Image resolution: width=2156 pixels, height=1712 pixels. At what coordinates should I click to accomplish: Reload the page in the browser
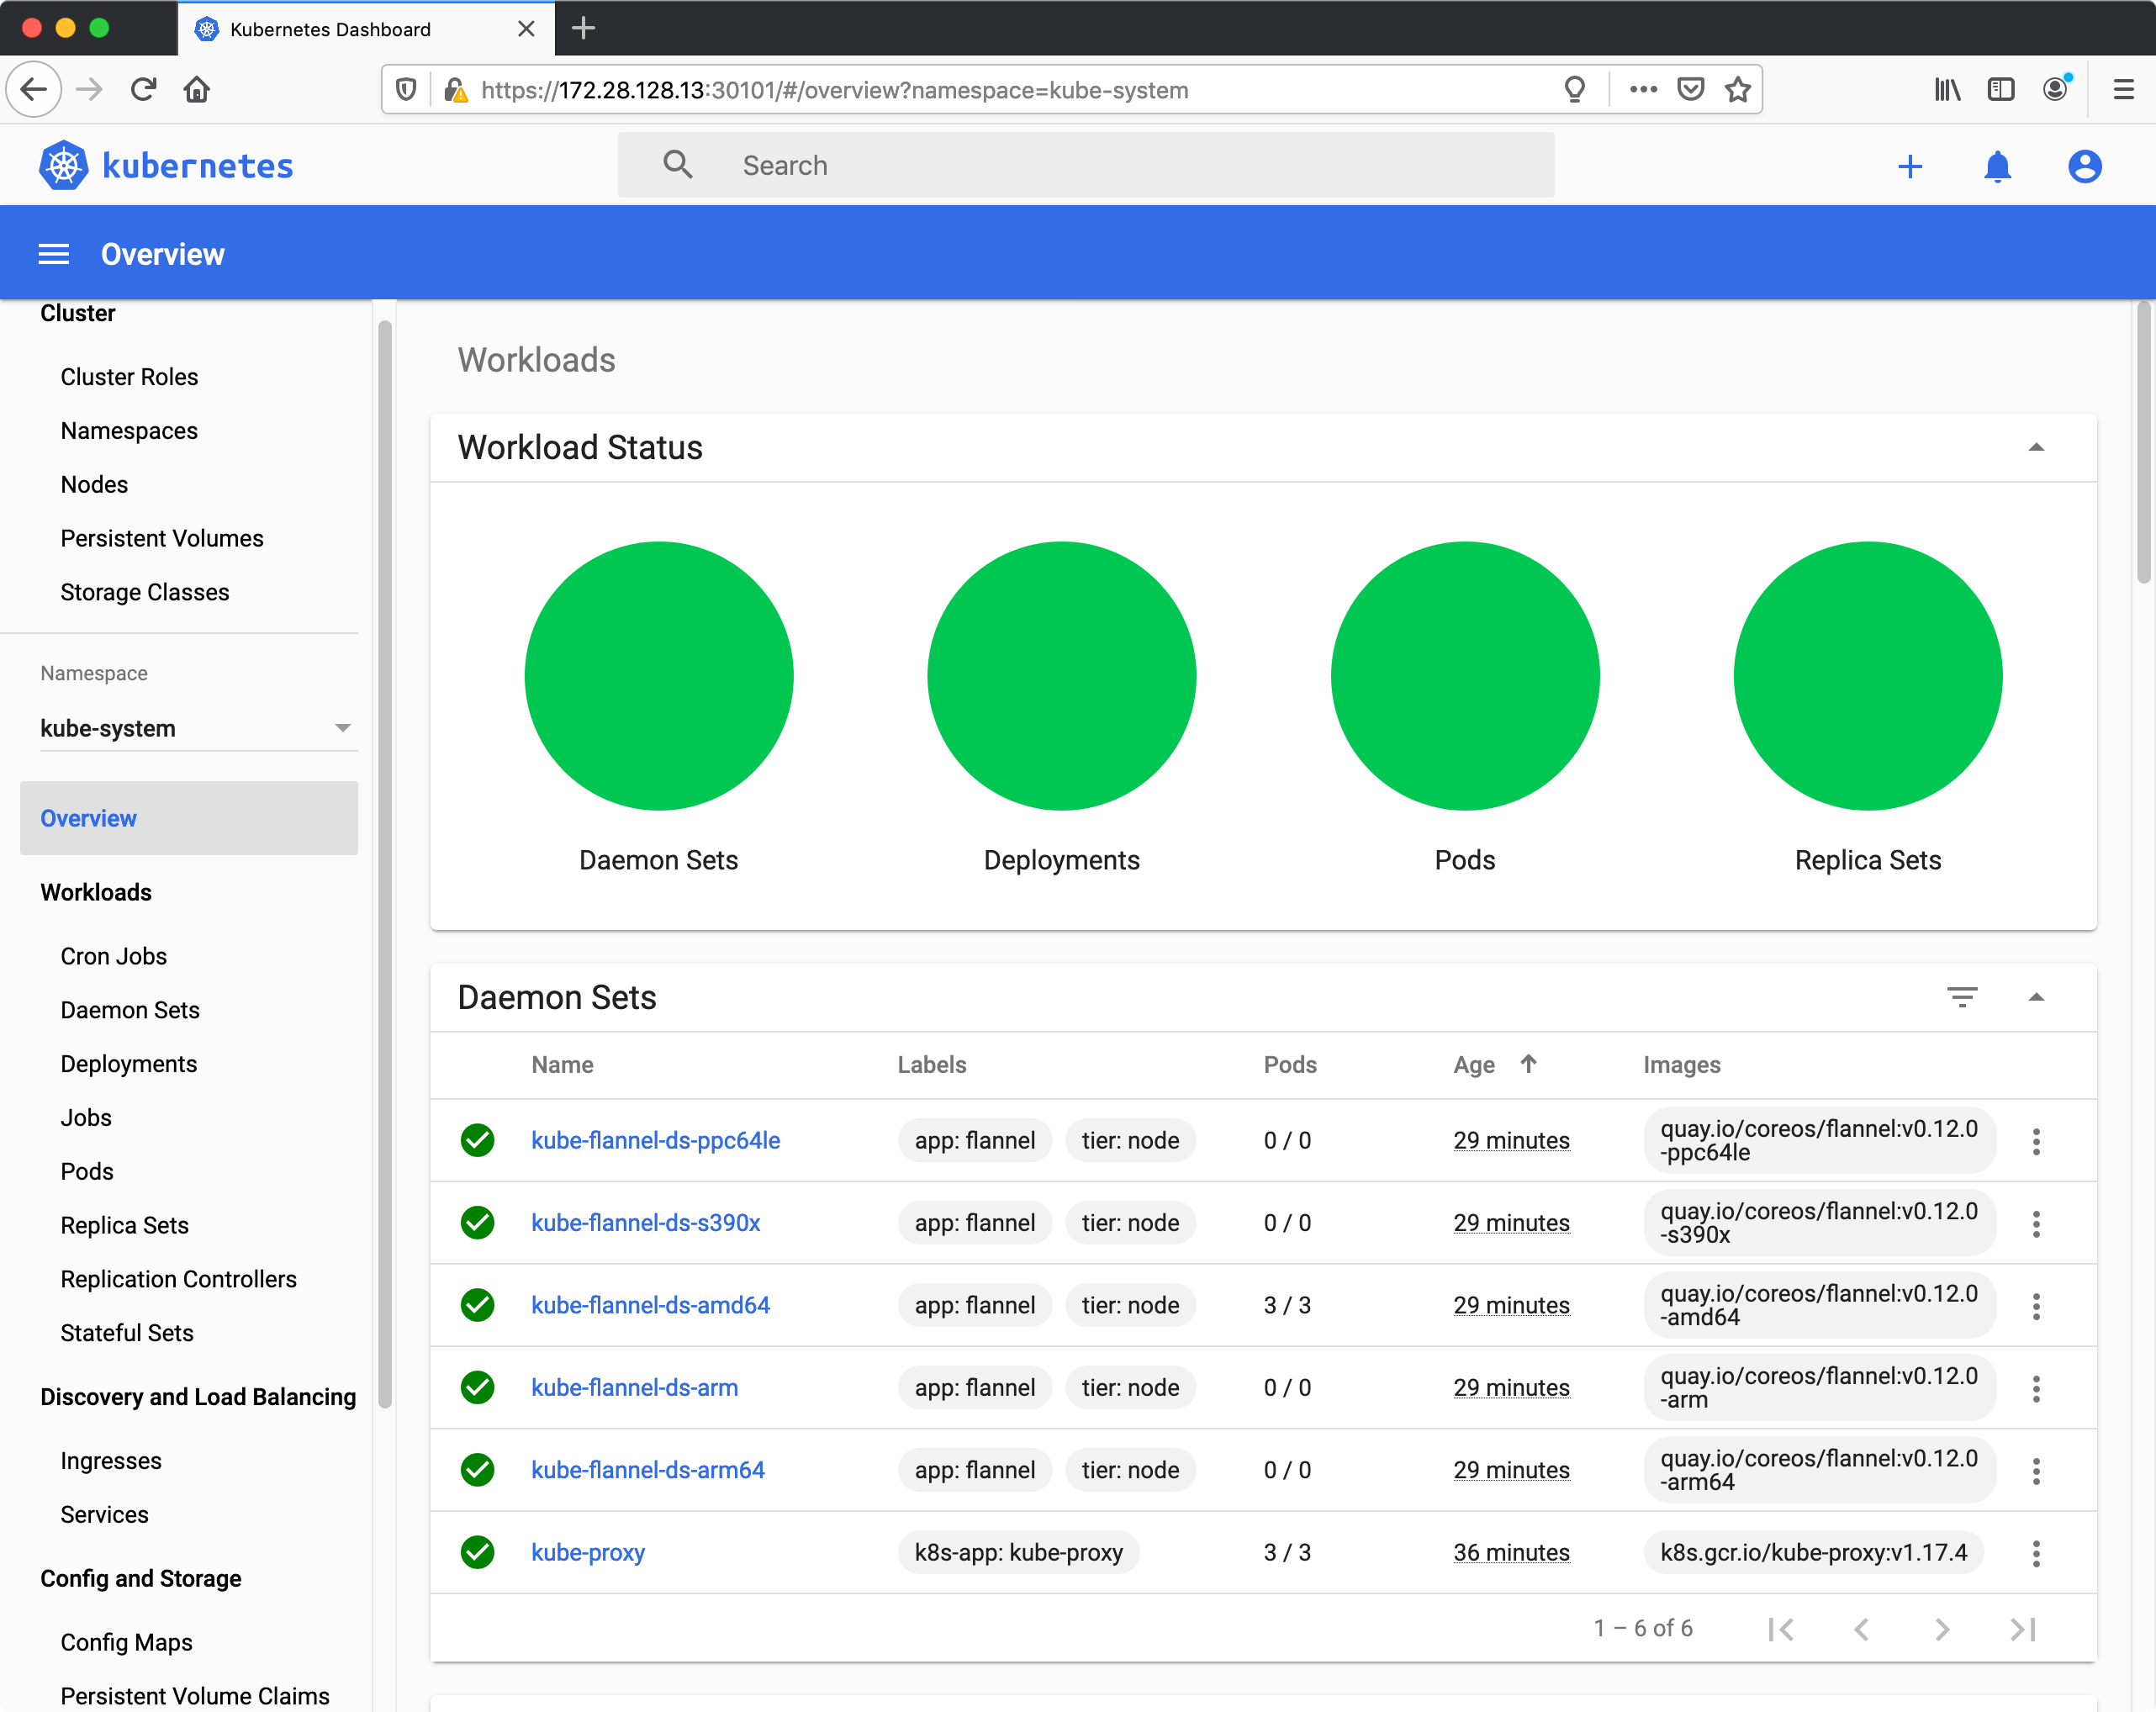[x=144, y=90]
